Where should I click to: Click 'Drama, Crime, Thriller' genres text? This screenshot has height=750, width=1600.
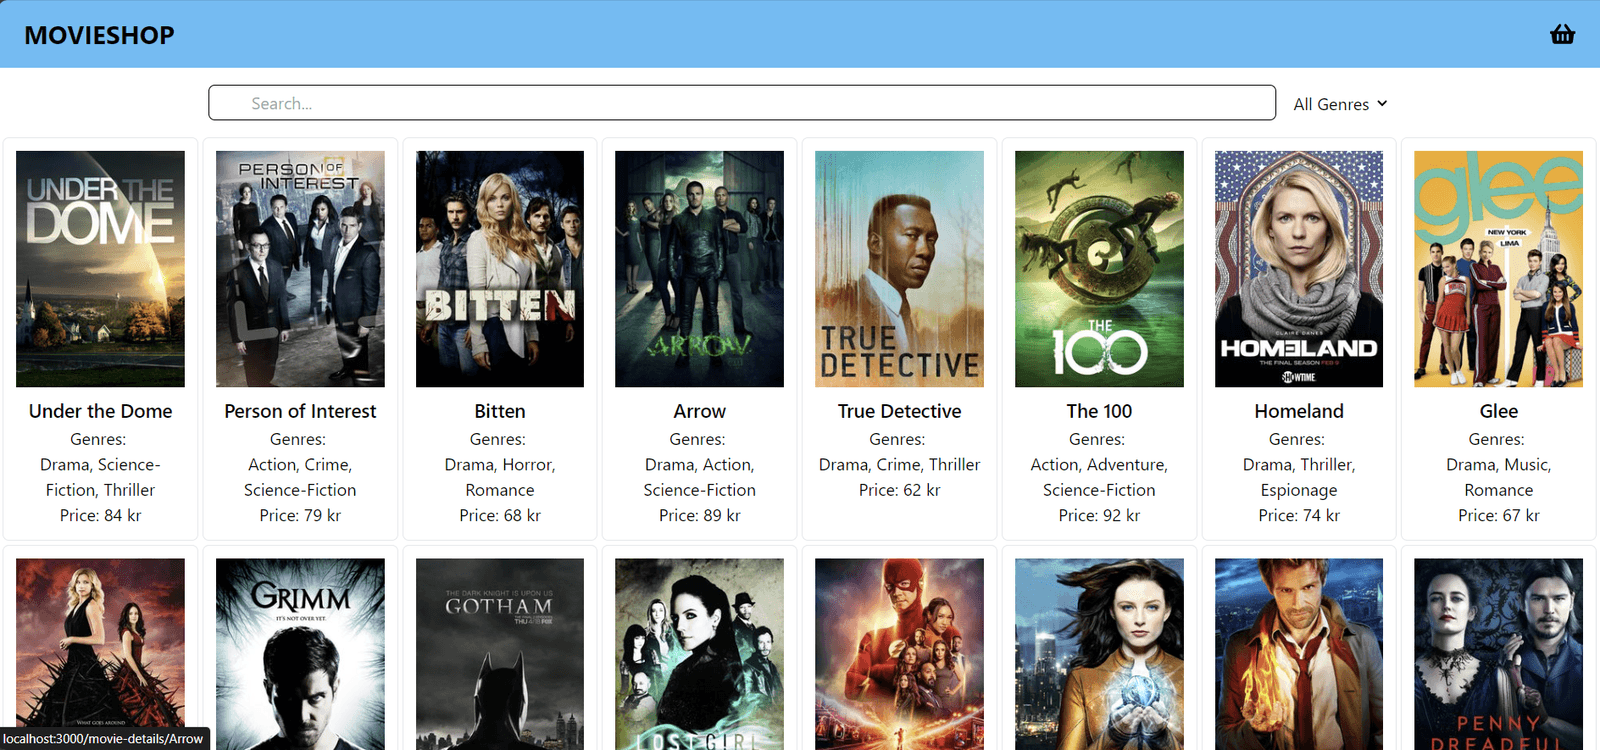tap(899, 465)
